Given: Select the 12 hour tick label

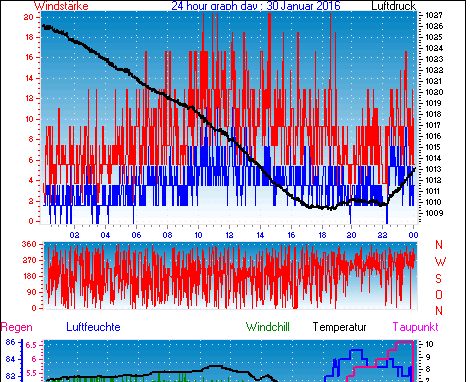Looking at the screenshot, I should pyautogui.click(x=229, y=235).
